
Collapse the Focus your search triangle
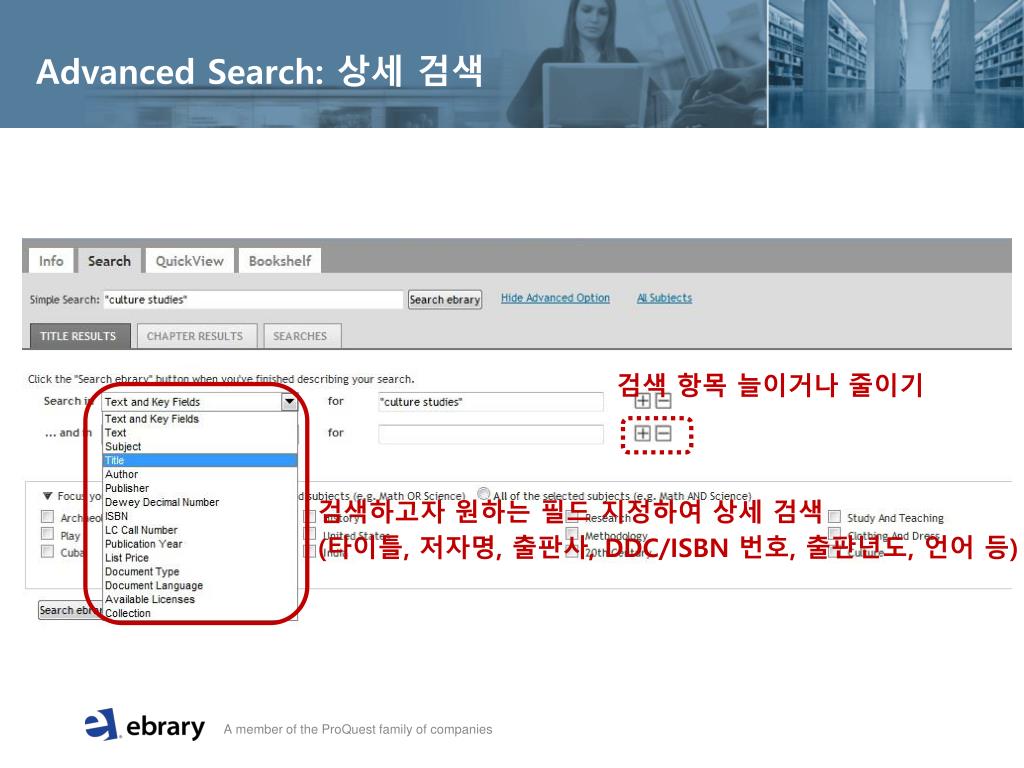[x=48, y=496]
